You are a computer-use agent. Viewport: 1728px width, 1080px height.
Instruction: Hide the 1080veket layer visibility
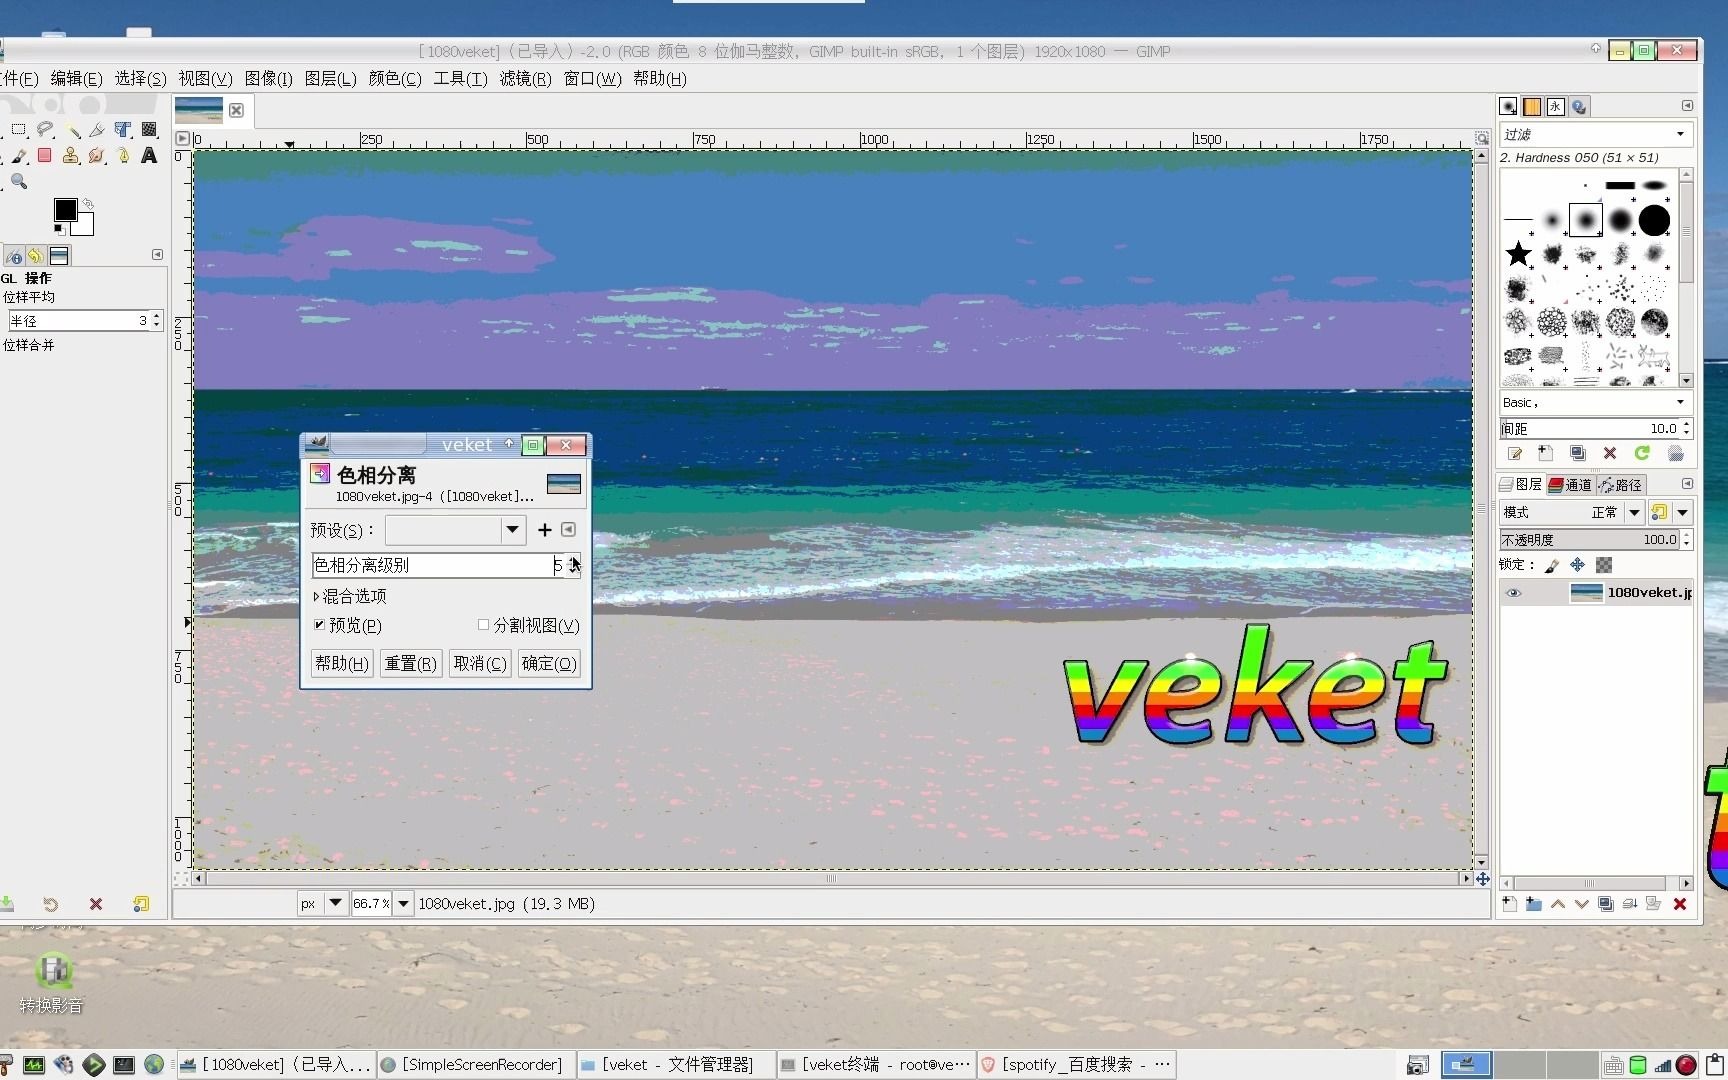coord(1513,592)
